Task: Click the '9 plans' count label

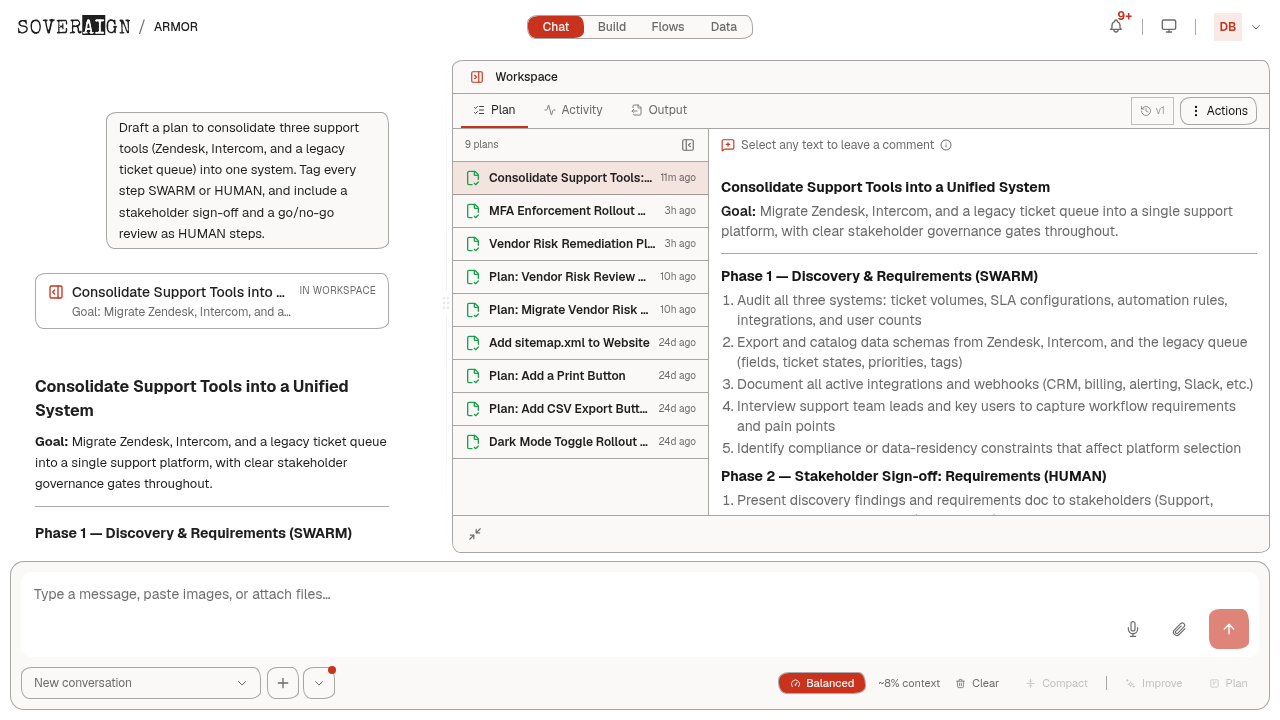Action: [x=481, y=145]
